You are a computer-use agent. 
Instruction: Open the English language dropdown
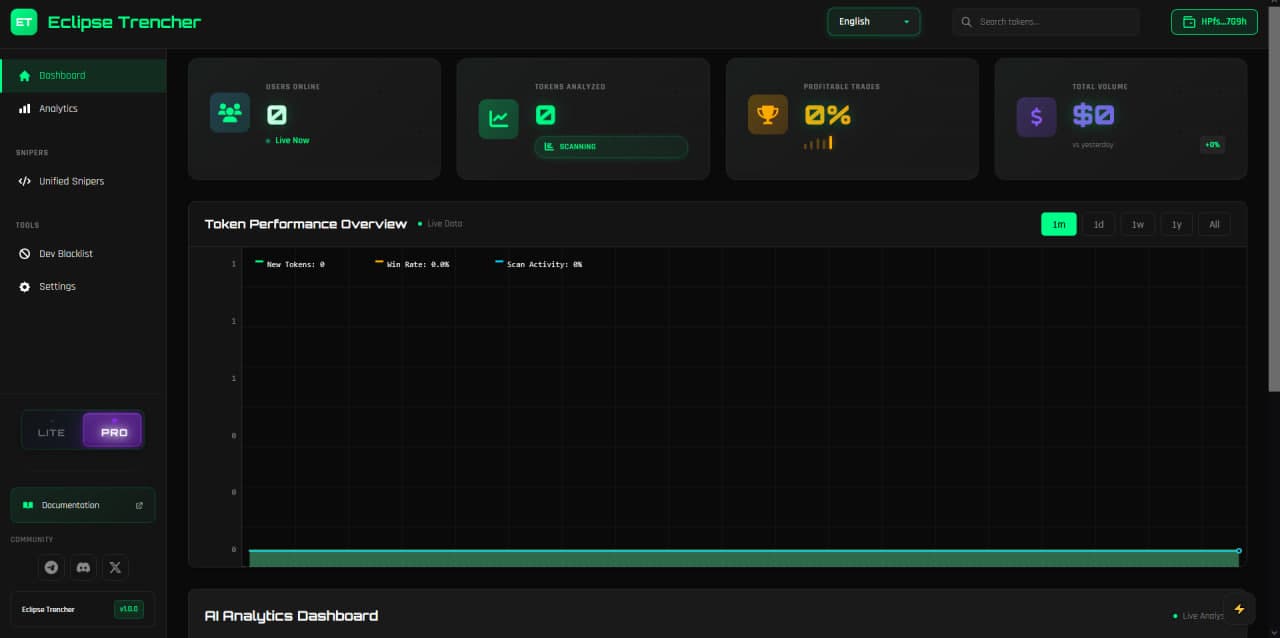point(873,22)
